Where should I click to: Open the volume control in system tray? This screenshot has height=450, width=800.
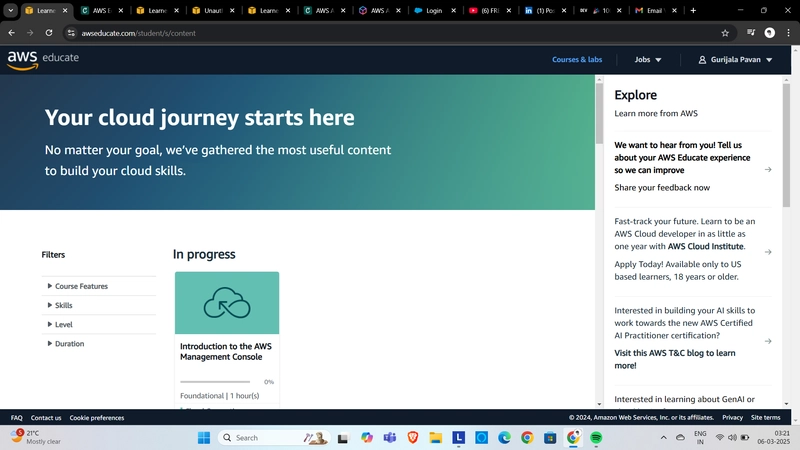click(732, 438)
